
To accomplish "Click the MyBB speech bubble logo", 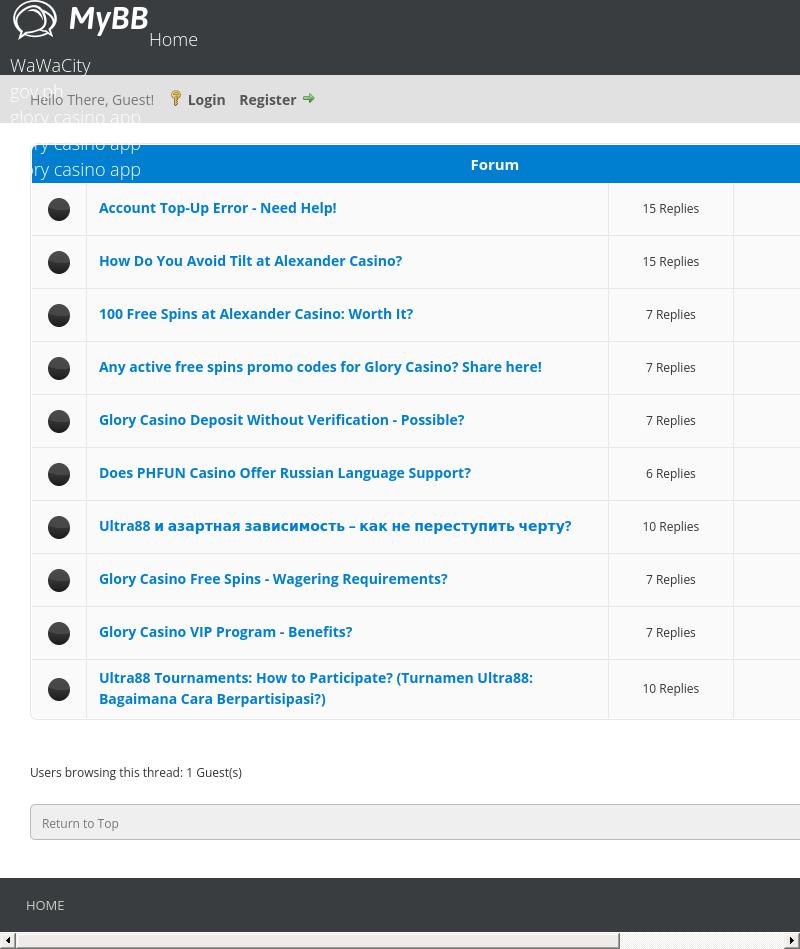I will click(x=36, y=20).
